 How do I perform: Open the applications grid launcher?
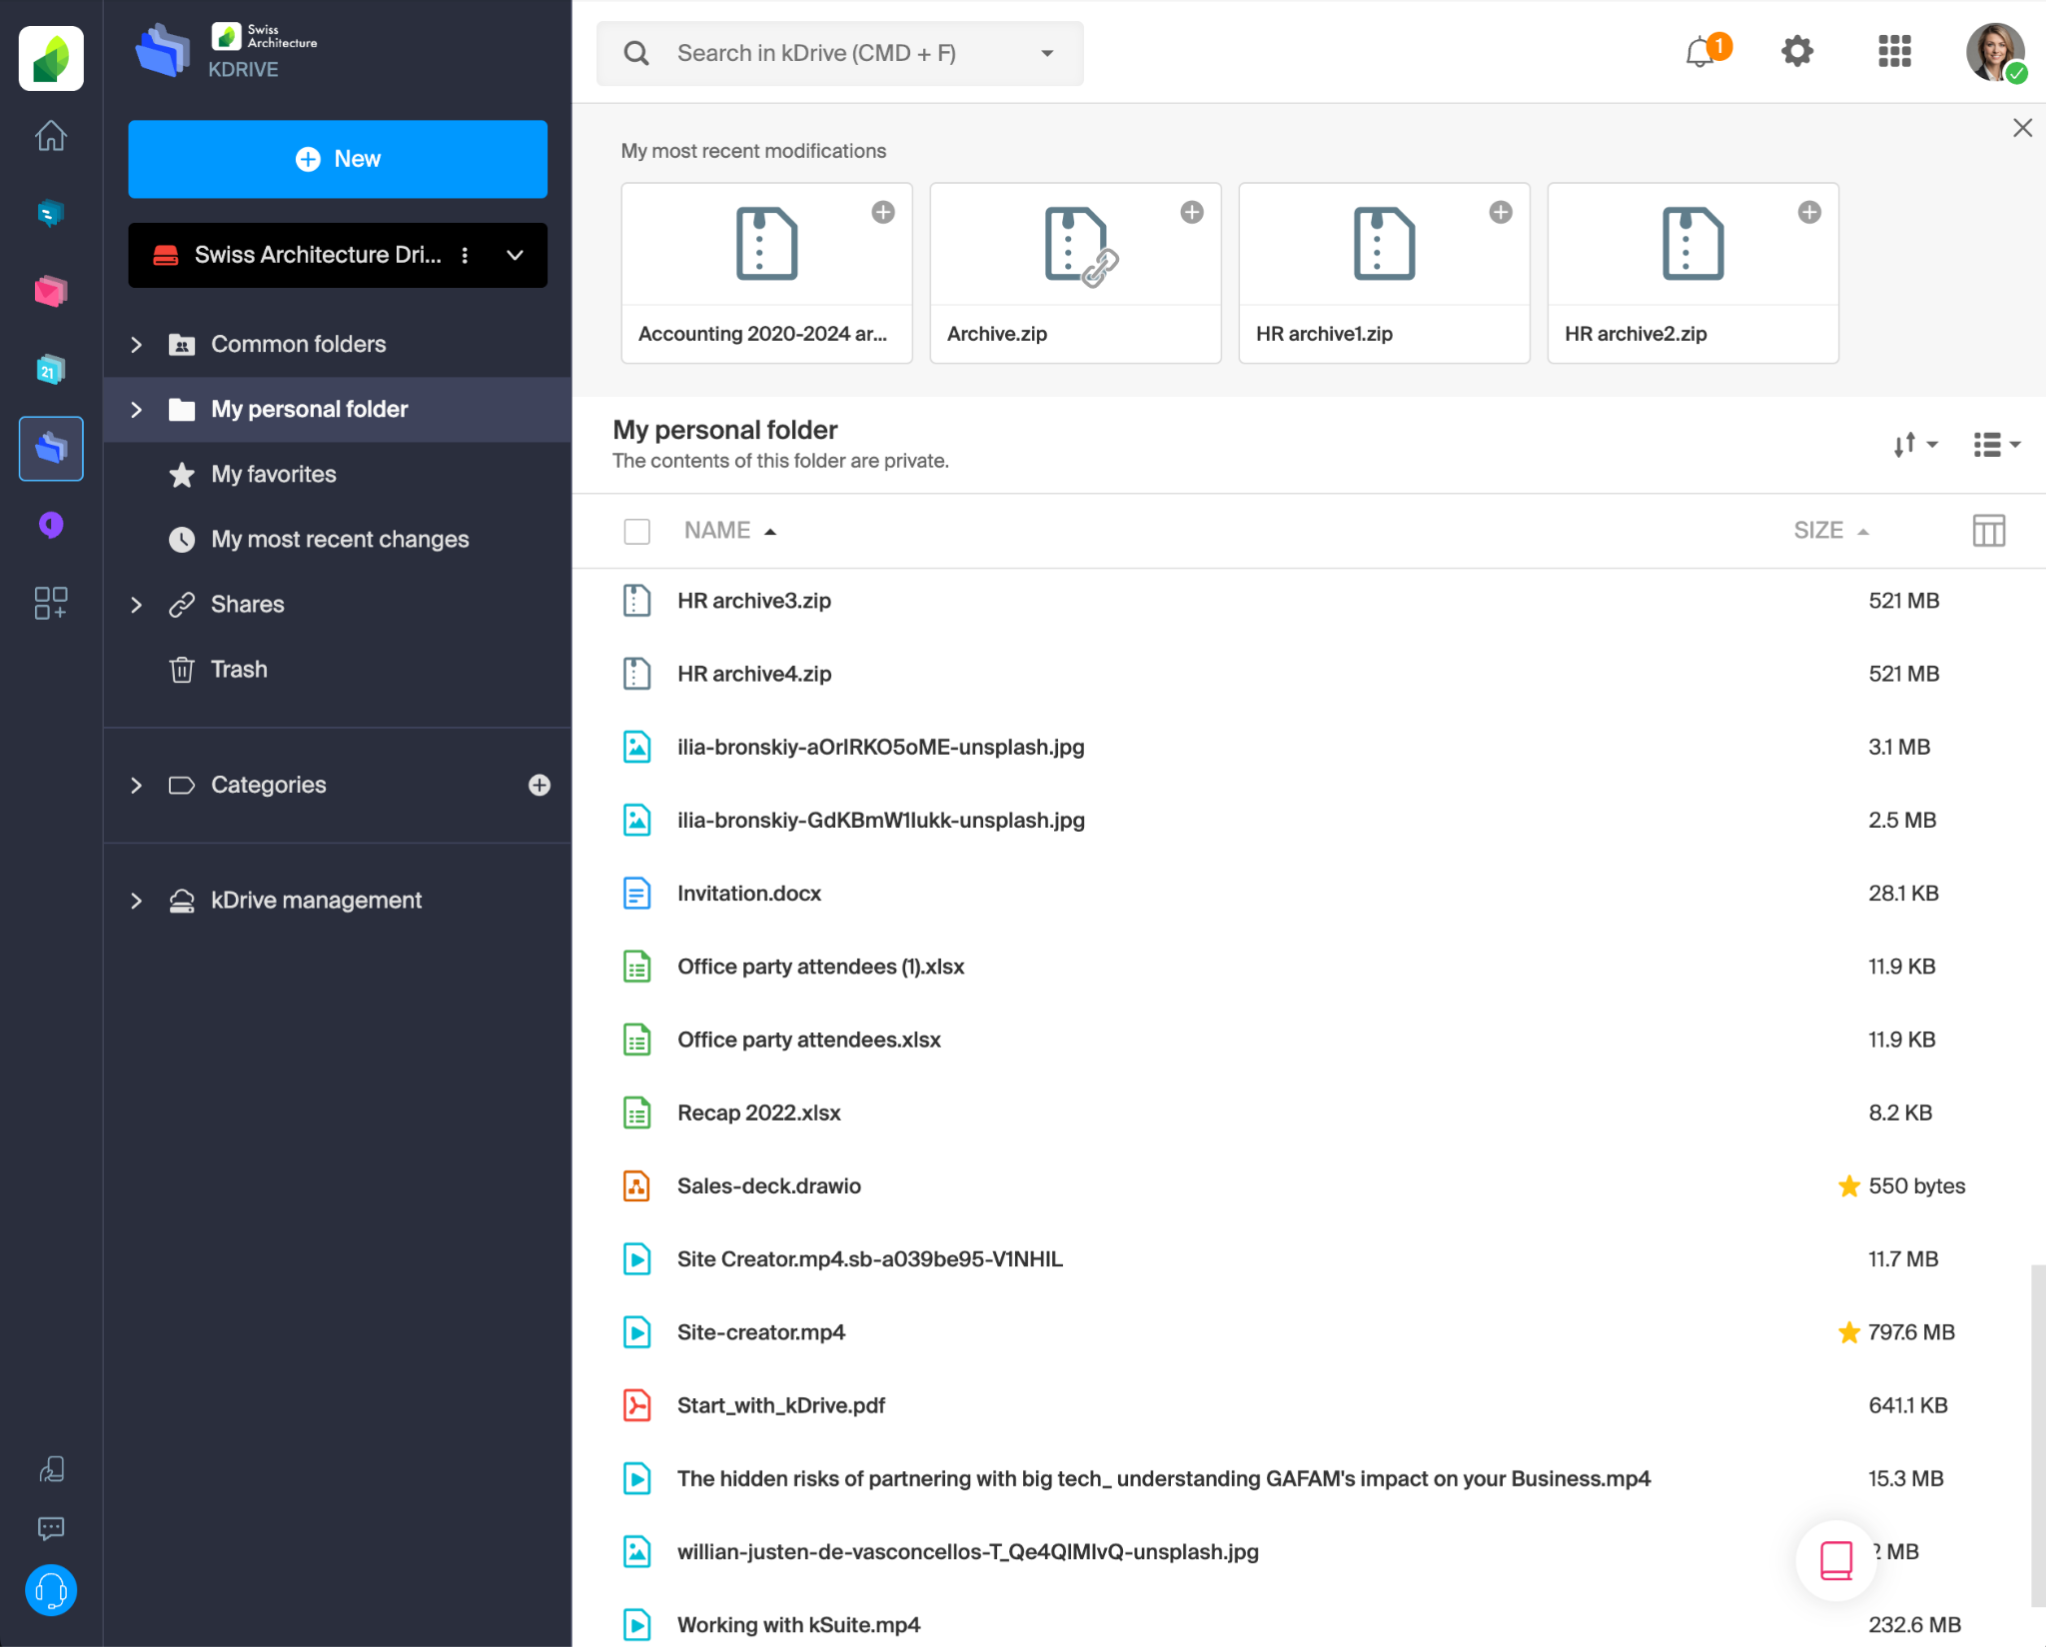click(1894, 51)
